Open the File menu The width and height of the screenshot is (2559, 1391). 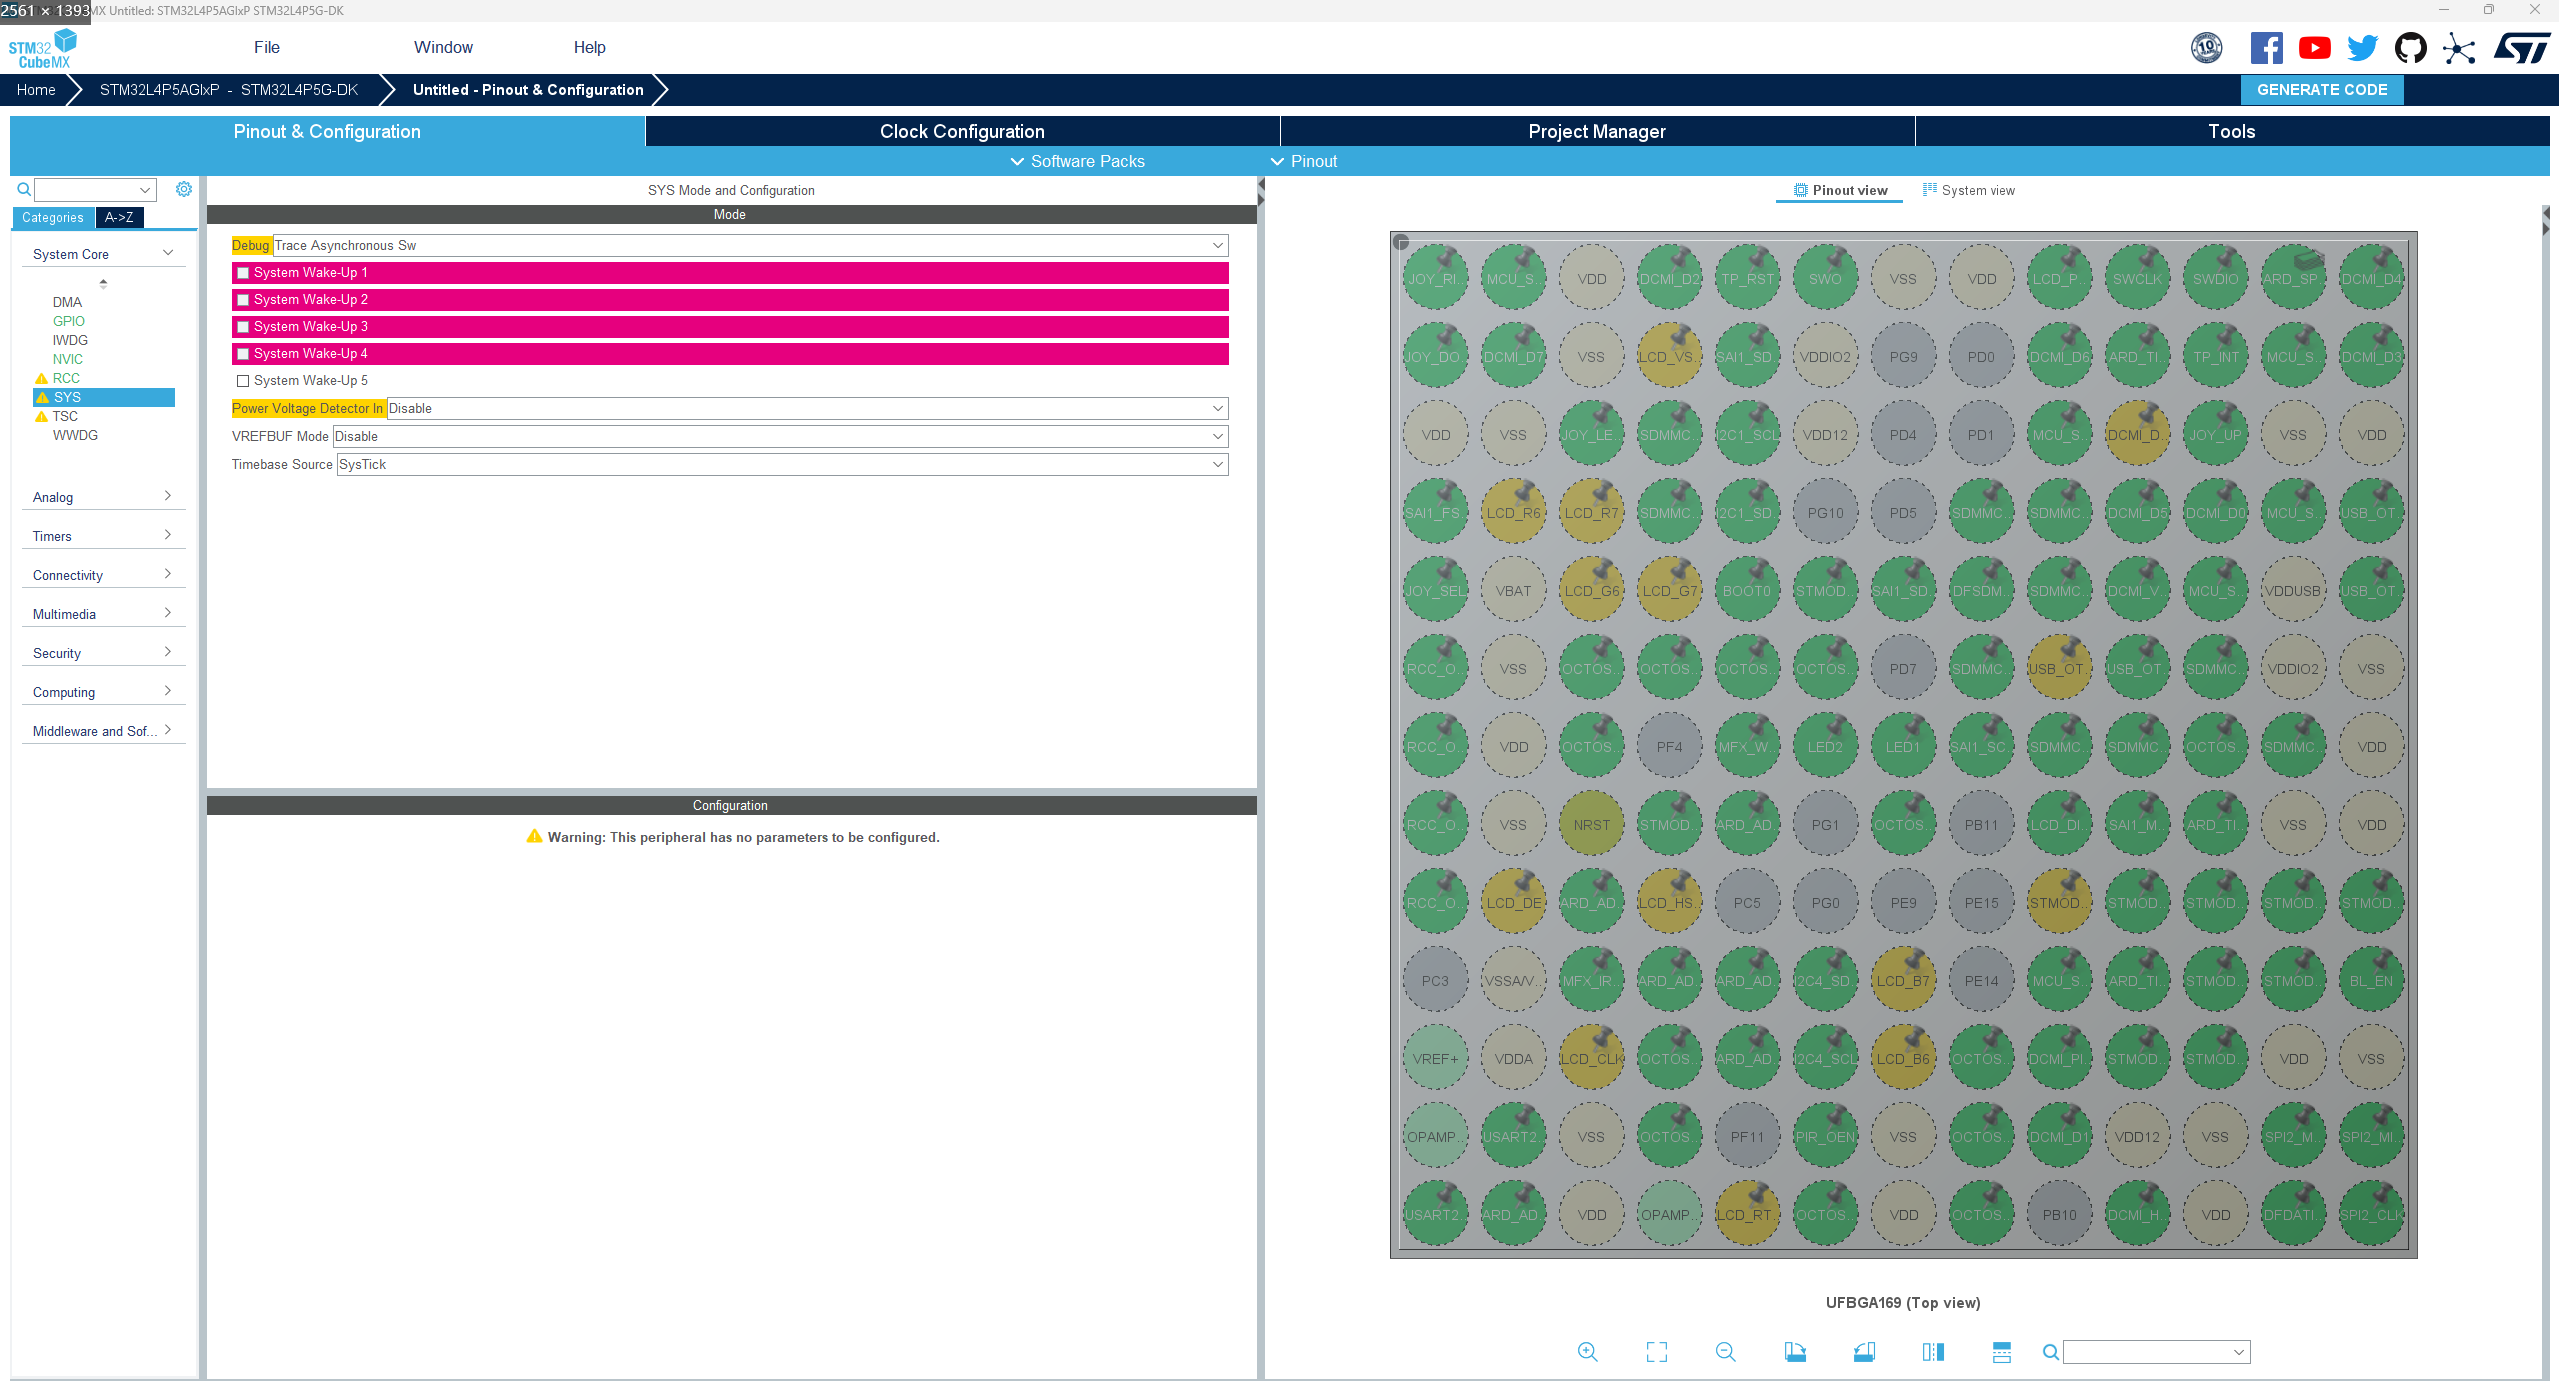[266, 47]
